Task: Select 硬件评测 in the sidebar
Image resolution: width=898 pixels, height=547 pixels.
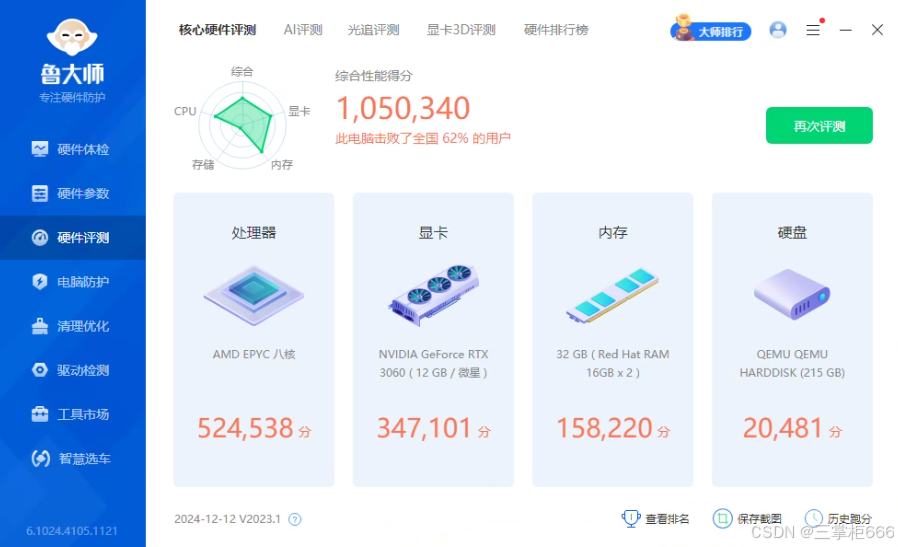Action: (x=73, y=238)
